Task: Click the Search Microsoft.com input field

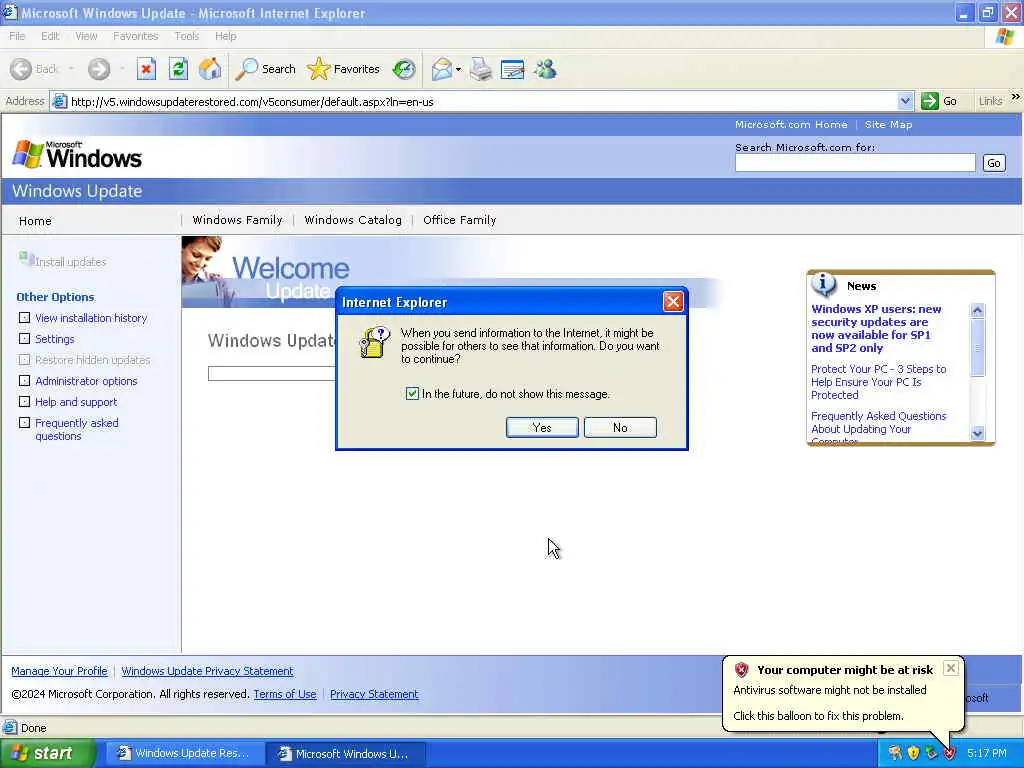Action: (855, 163)
